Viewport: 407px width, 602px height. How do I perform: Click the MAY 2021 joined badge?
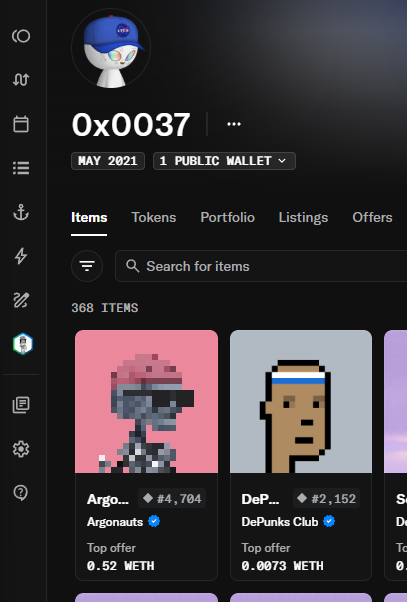pos(108,161)
